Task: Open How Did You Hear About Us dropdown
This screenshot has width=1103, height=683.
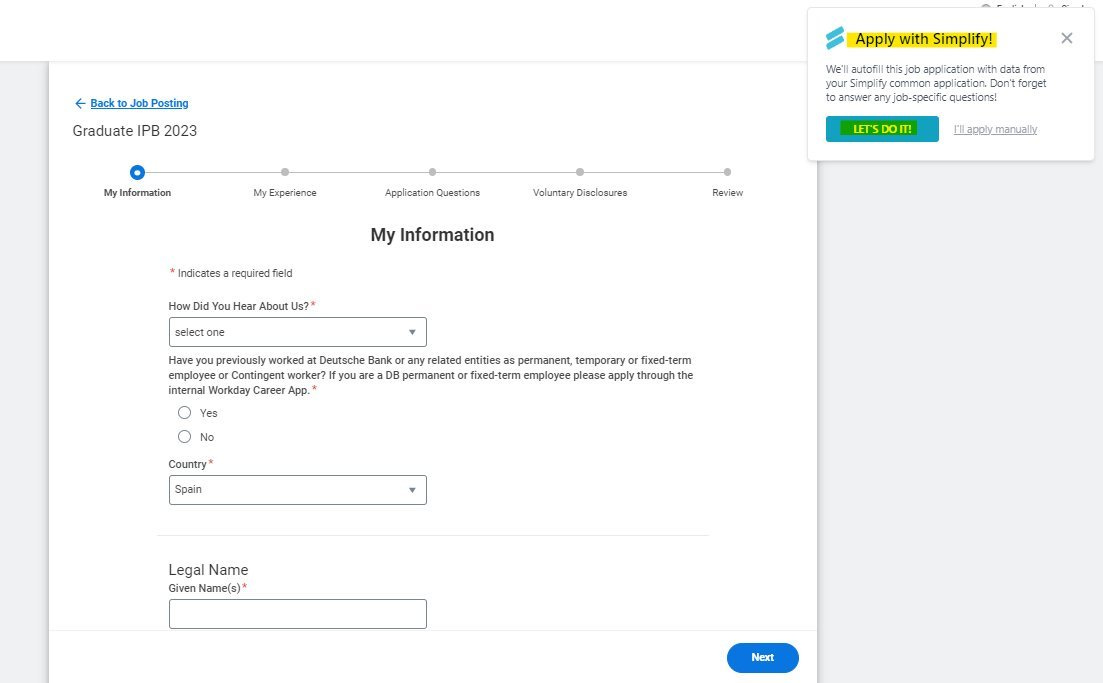Action: click(298, 332)
